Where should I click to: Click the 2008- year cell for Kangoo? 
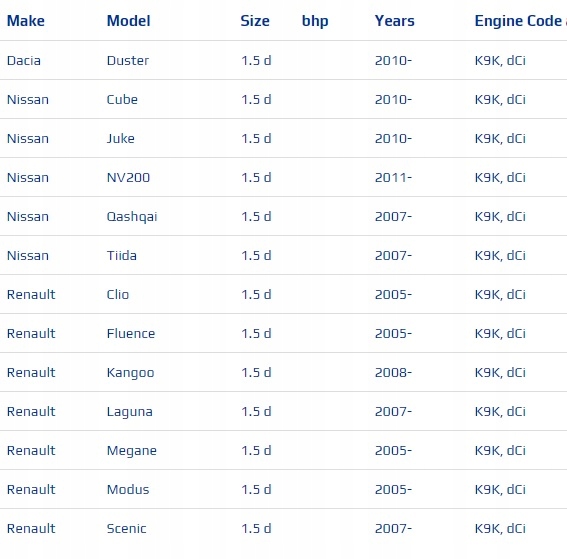pos(393,372)
